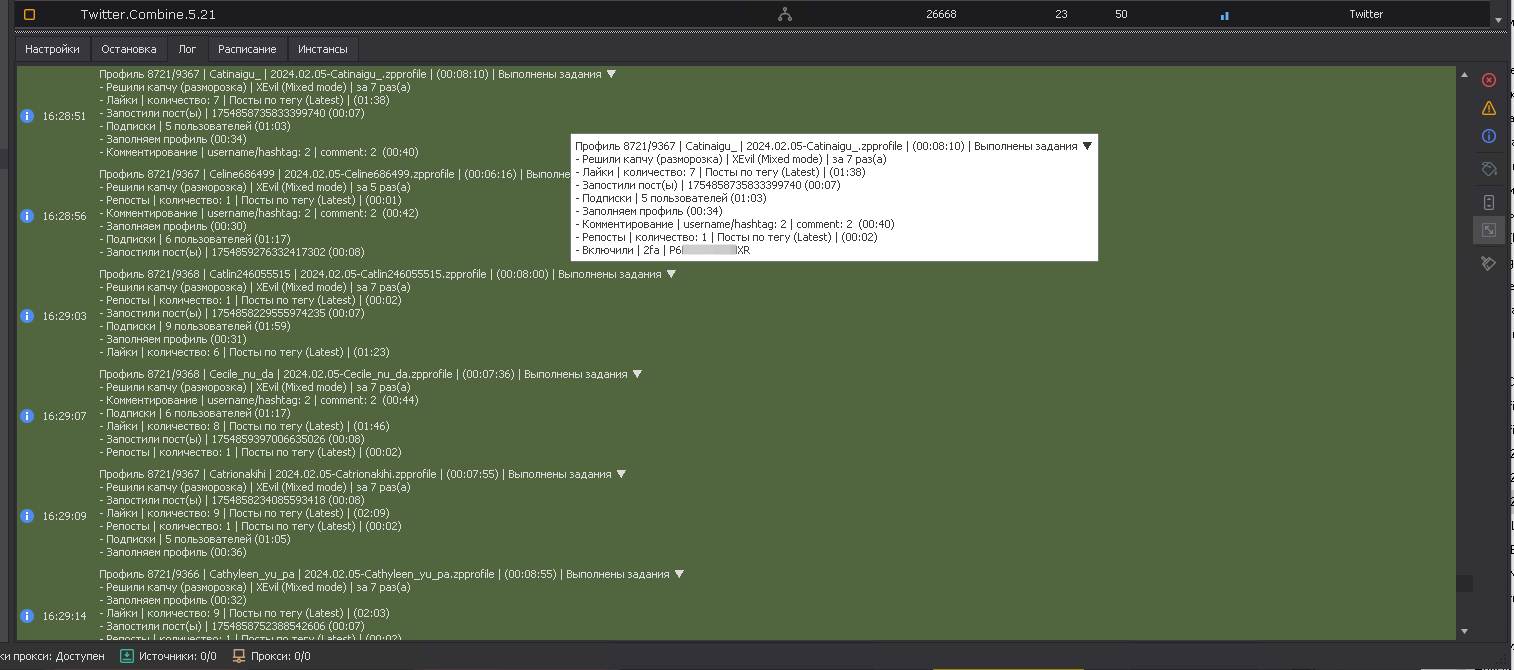The image size is (1514, 670).
Task: Click the 'Лайки | количество: 6' line
Action: click(244, 352)
